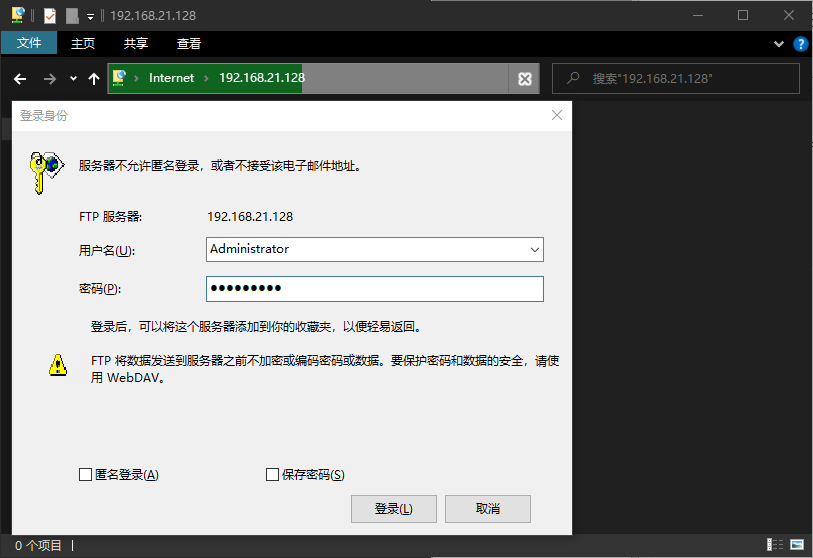Expand the username dropdown list
This screenshot has height=558, width=813.
tap(534, 249)
